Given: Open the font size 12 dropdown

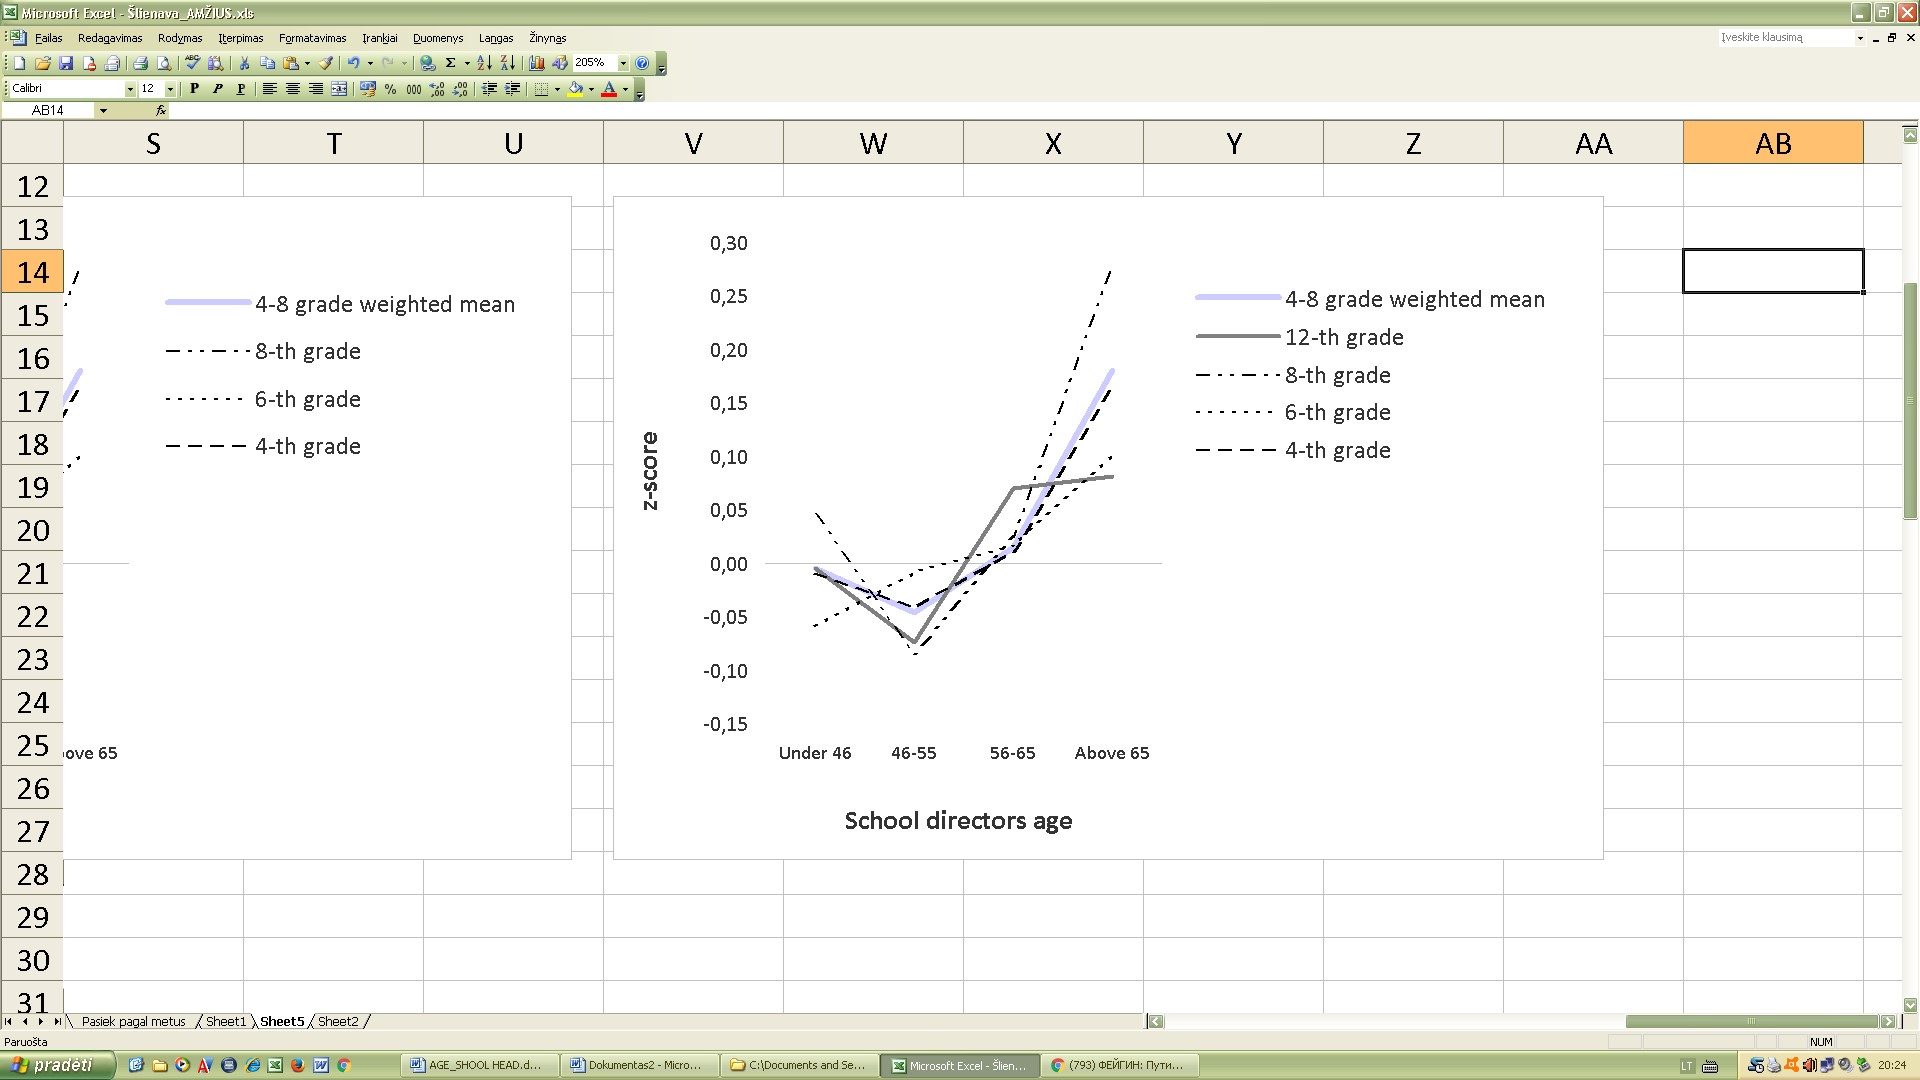Looking at the screenshot, I should 170,89.
